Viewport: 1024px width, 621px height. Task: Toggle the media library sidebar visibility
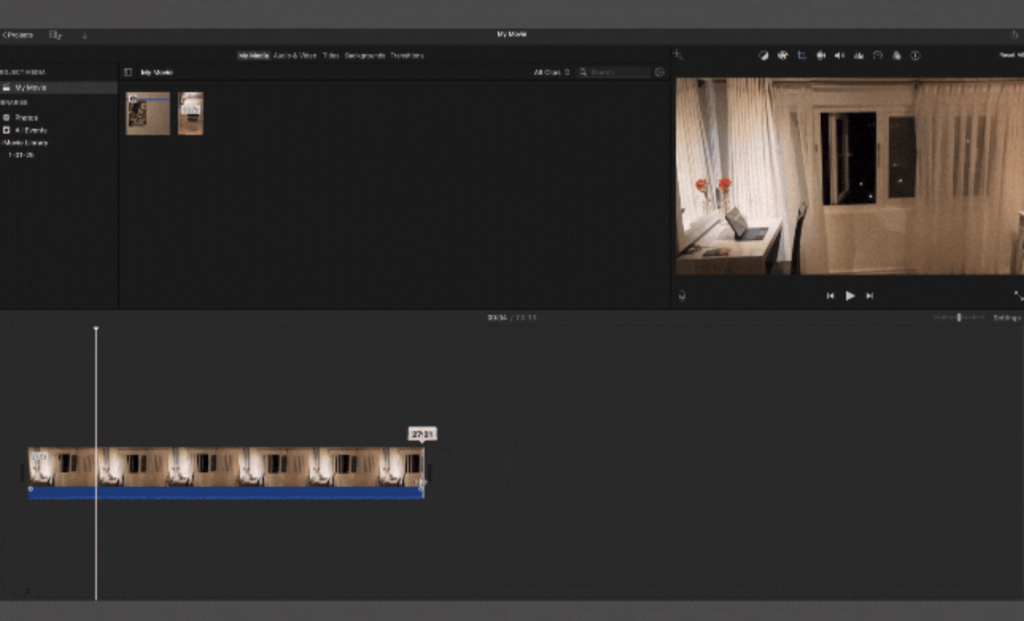(x=127, y=72)
